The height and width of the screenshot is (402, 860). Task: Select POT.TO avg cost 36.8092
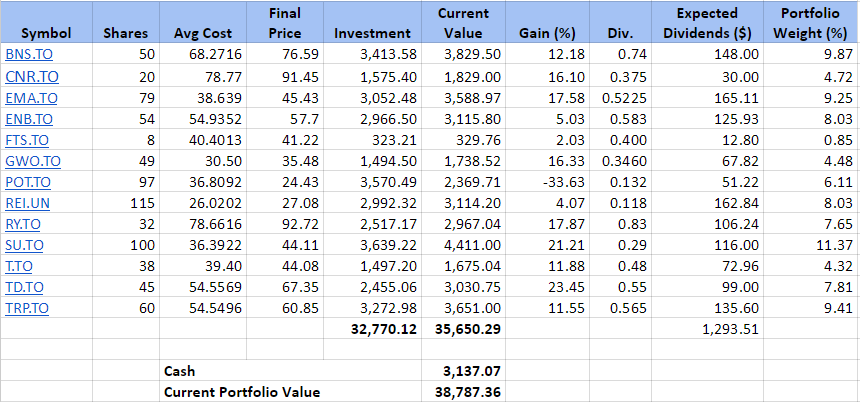(x=202, y=183)
